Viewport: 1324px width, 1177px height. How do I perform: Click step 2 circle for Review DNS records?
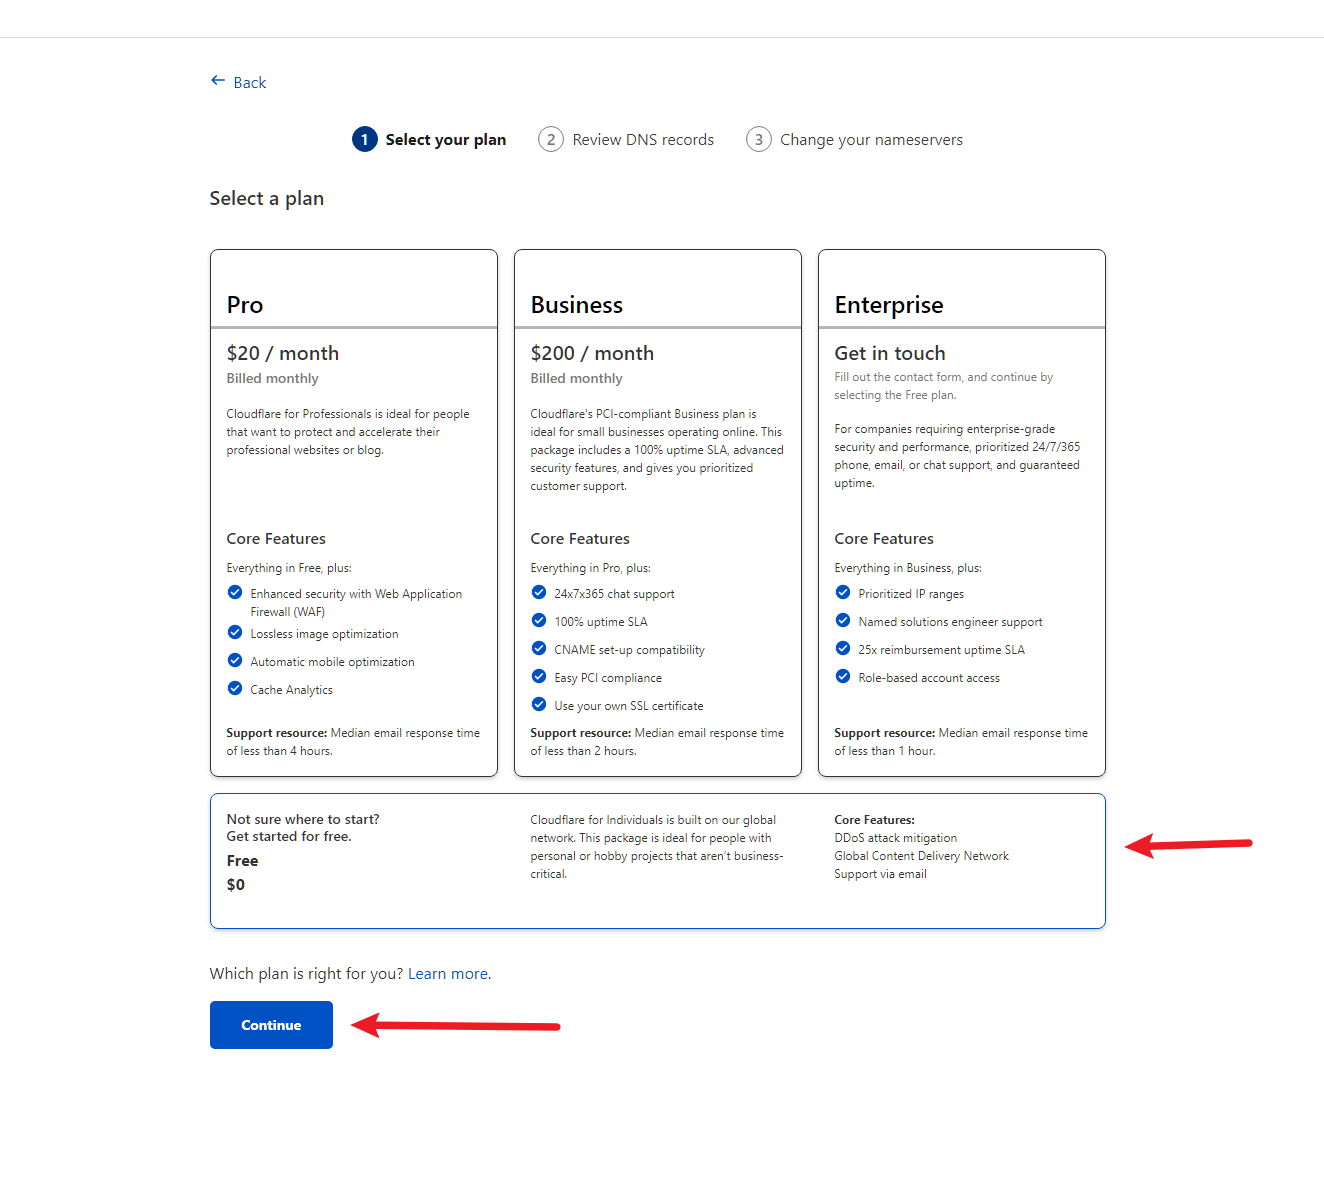click(551, 140)
